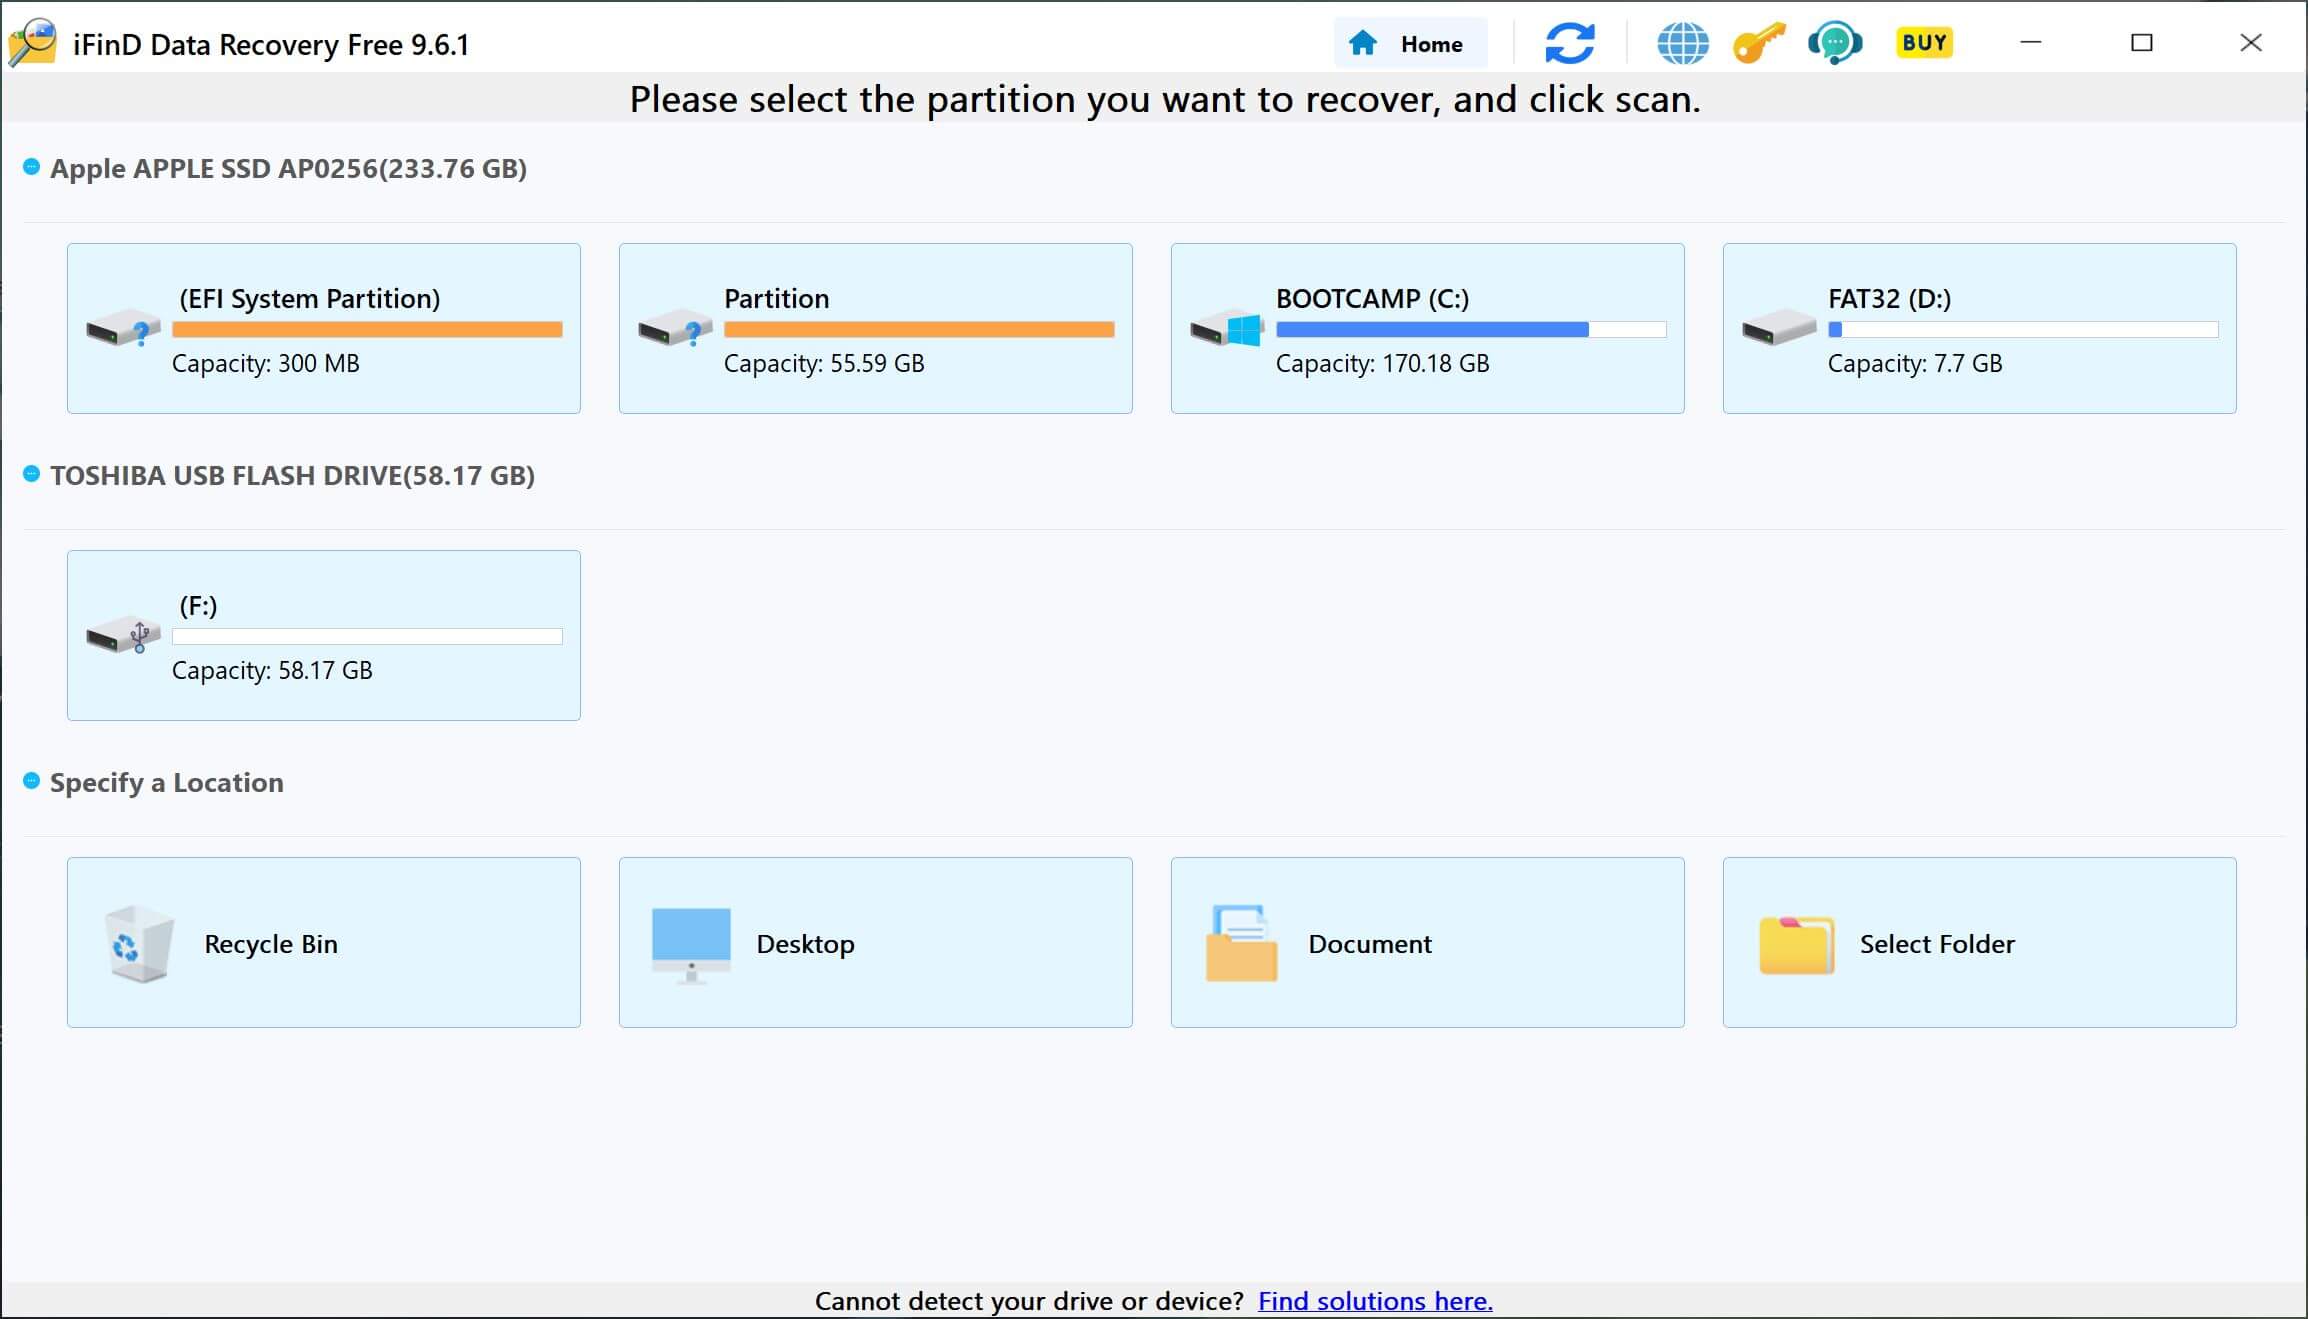2308x1319 pixels.
Task: Click the Capacity: 55.59 GB text
Action: tap(824, 363)
